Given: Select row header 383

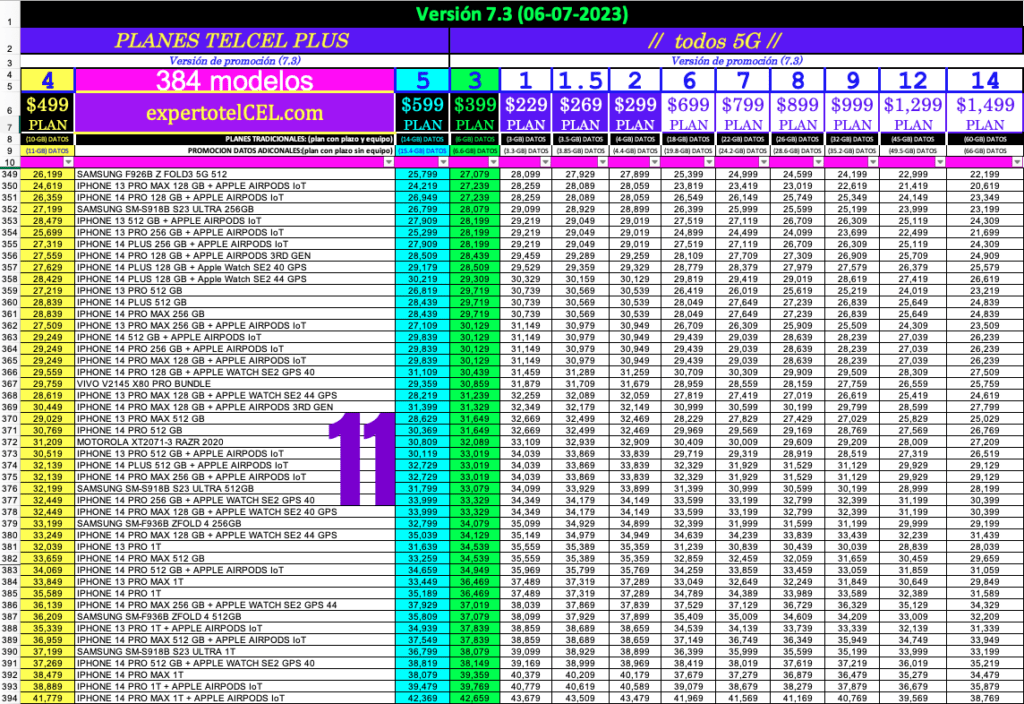Looking at the screenshot, I should click(10, 570).
